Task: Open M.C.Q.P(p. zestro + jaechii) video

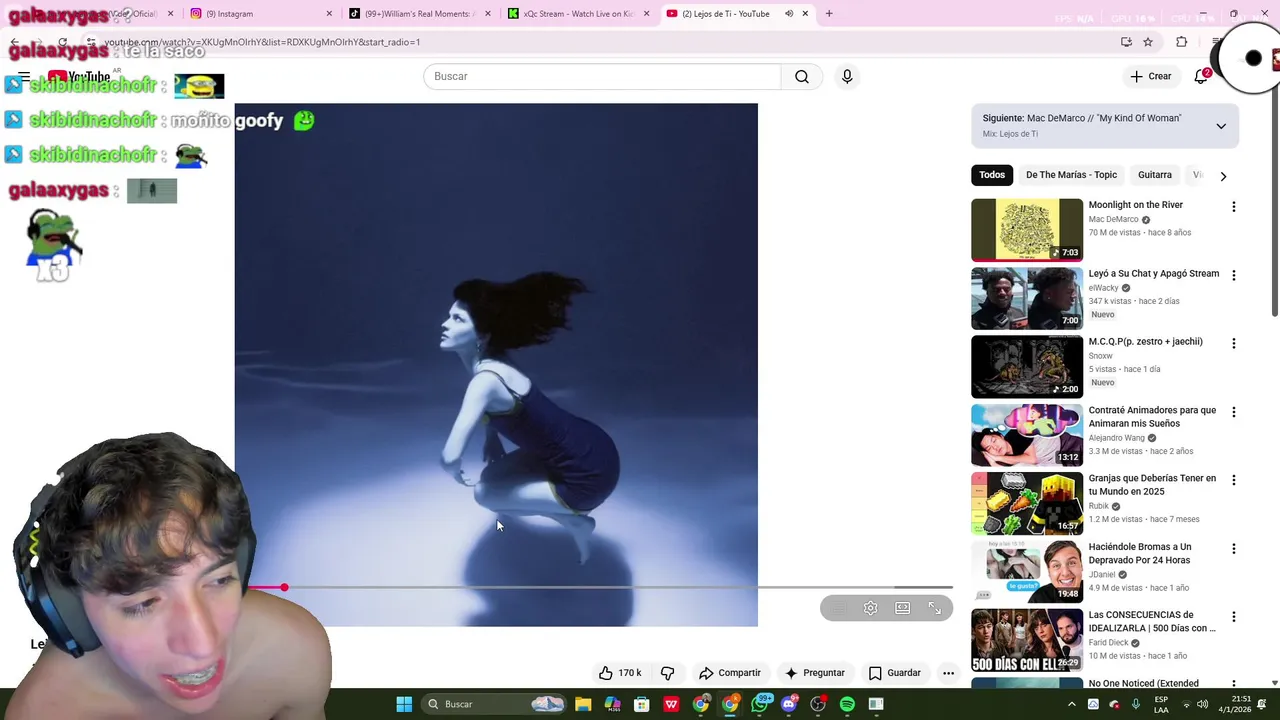Action: coord(1145,341)
